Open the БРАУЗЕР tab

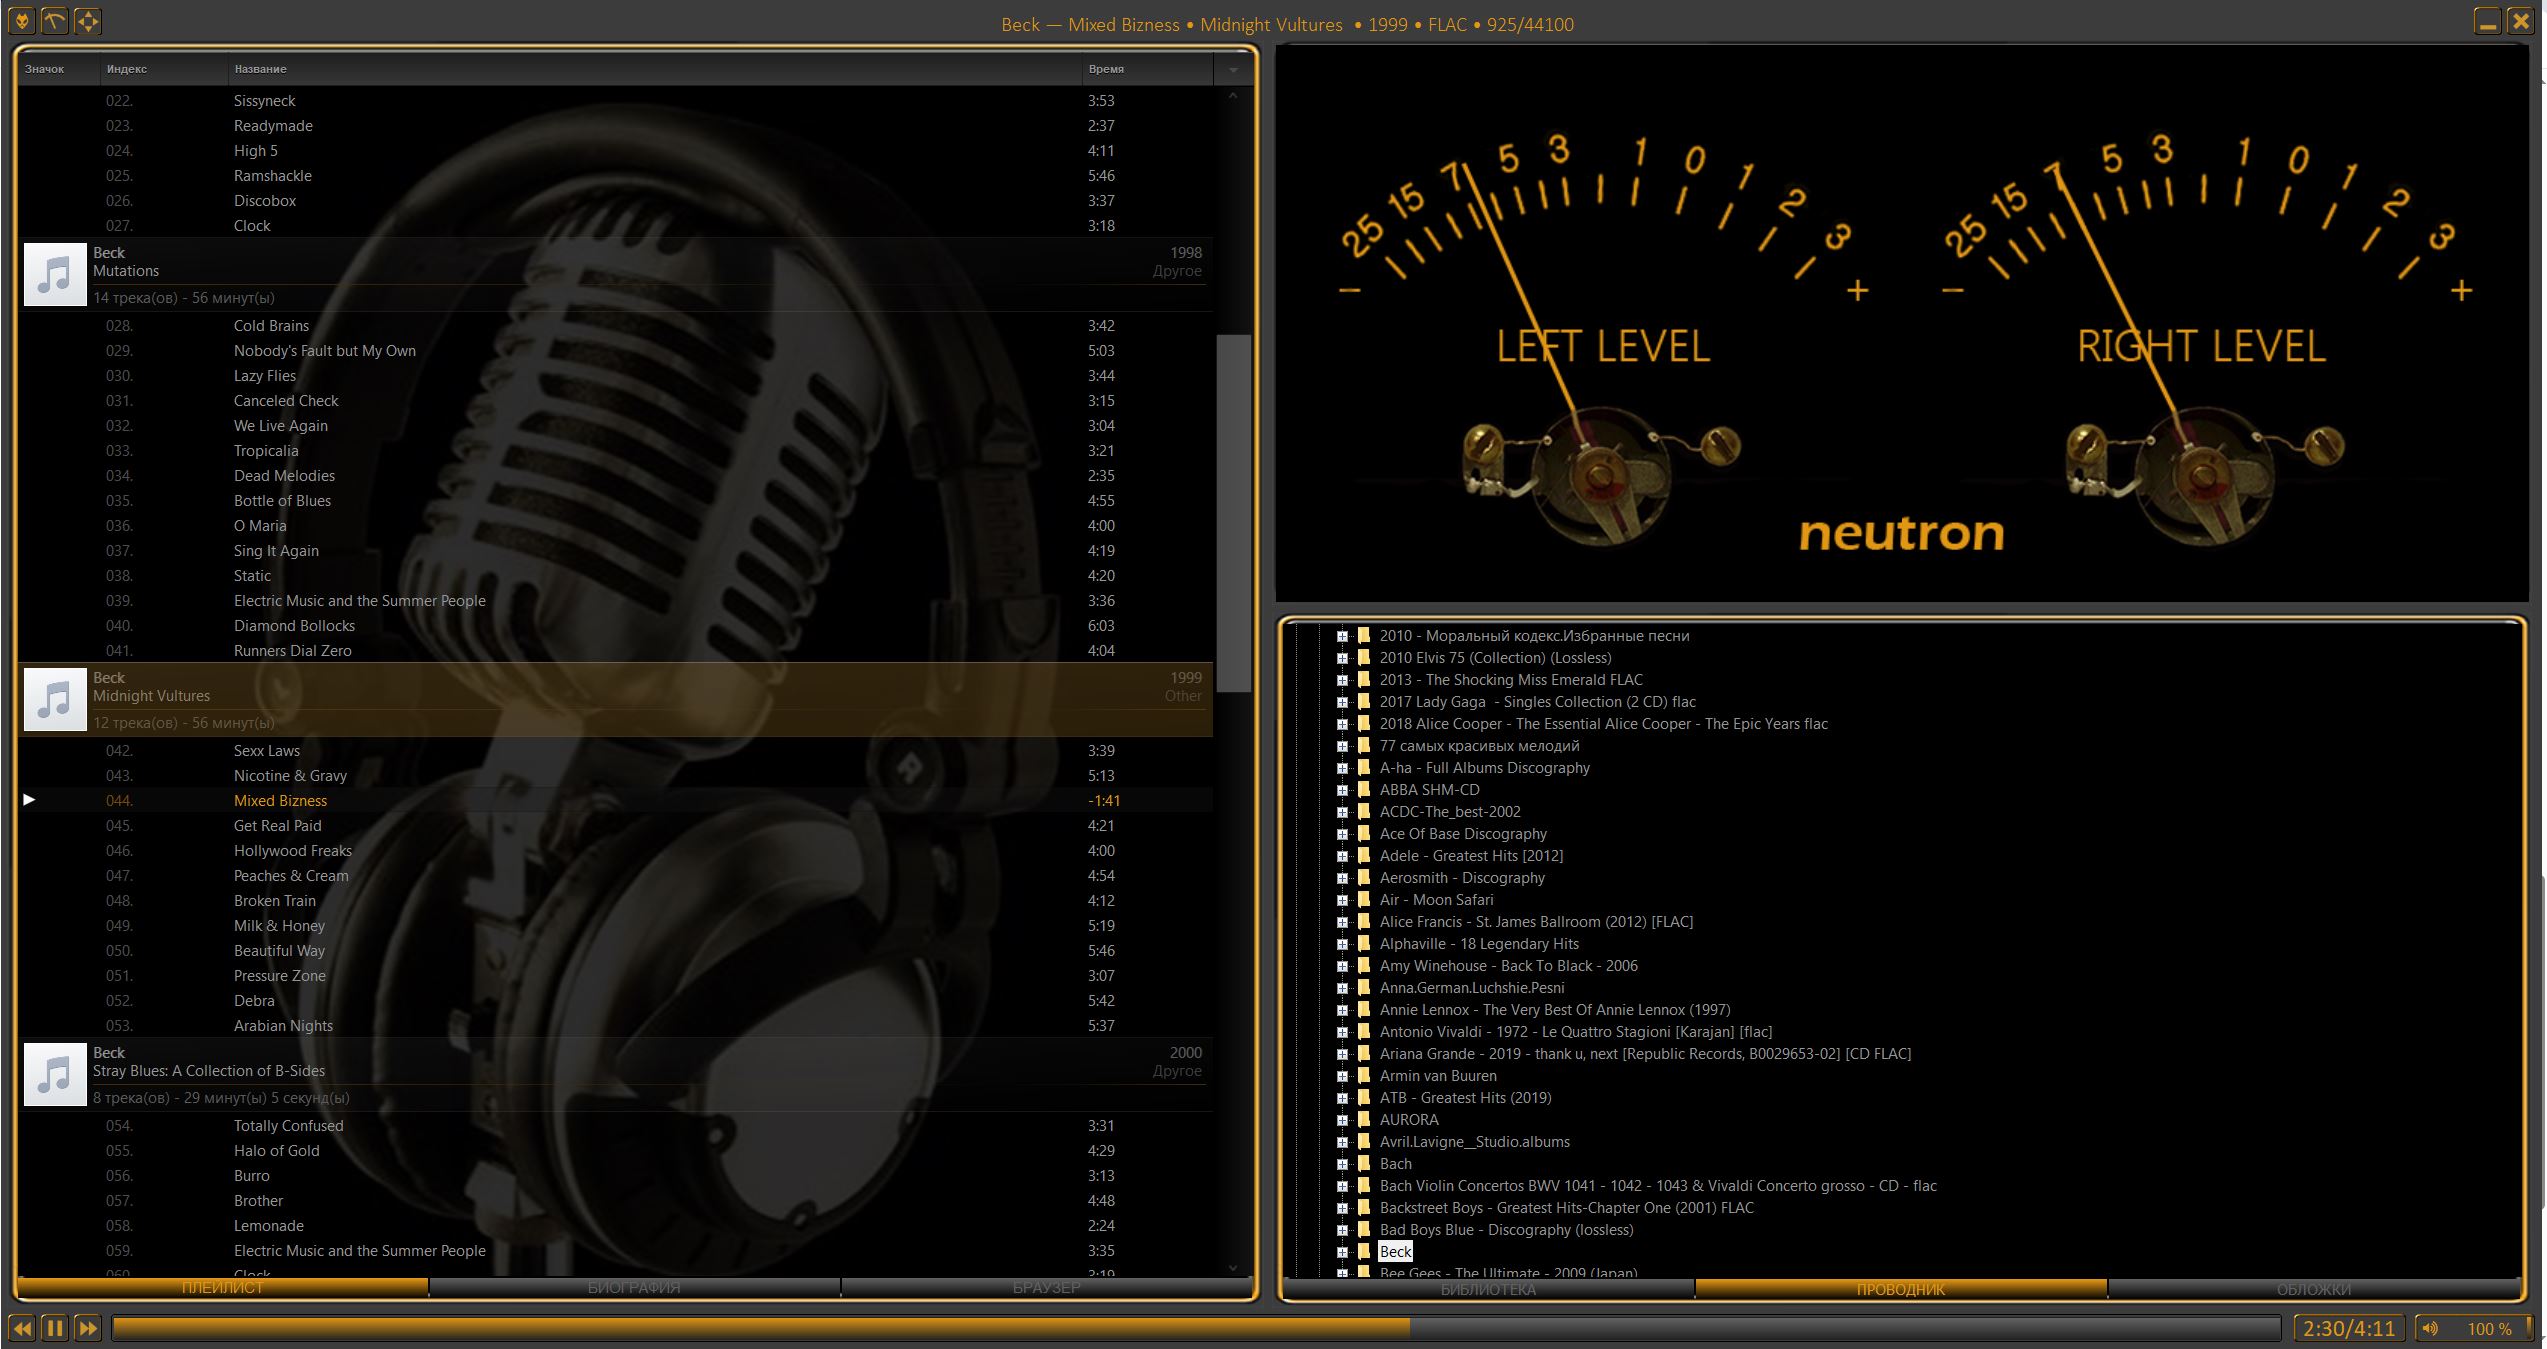1046,1288
